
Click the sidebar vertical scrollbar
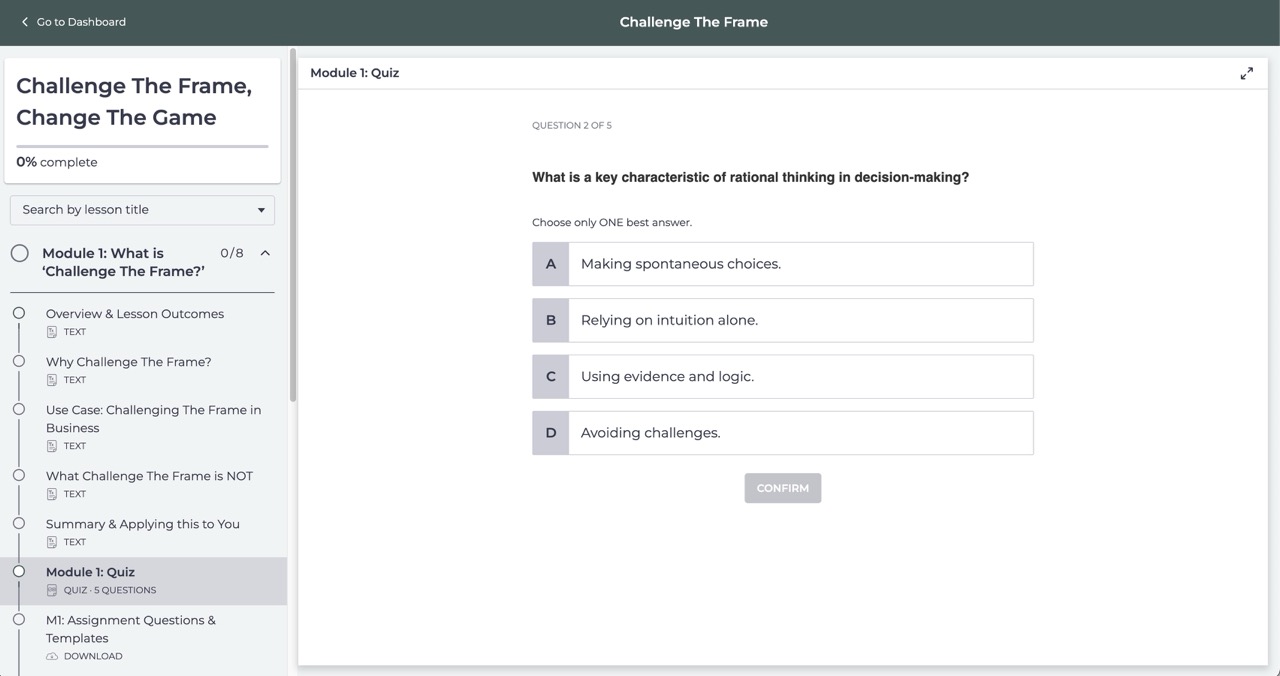[x=293, y=225]
